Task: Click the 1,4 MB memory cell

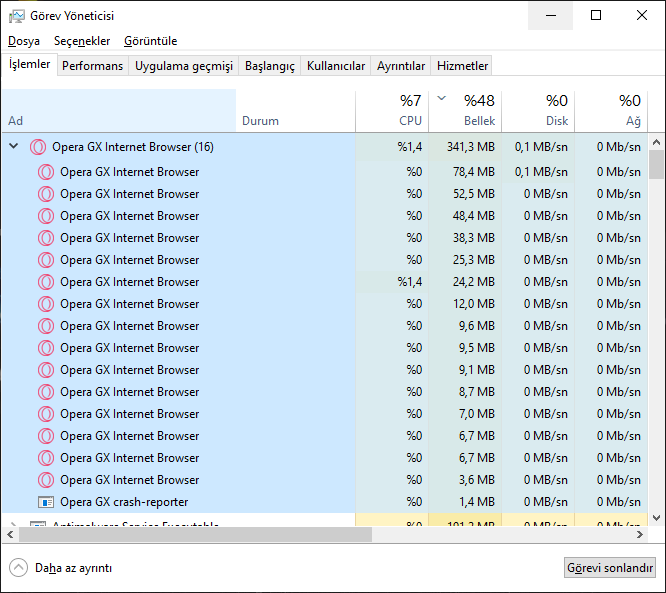Action: [465, 502]
